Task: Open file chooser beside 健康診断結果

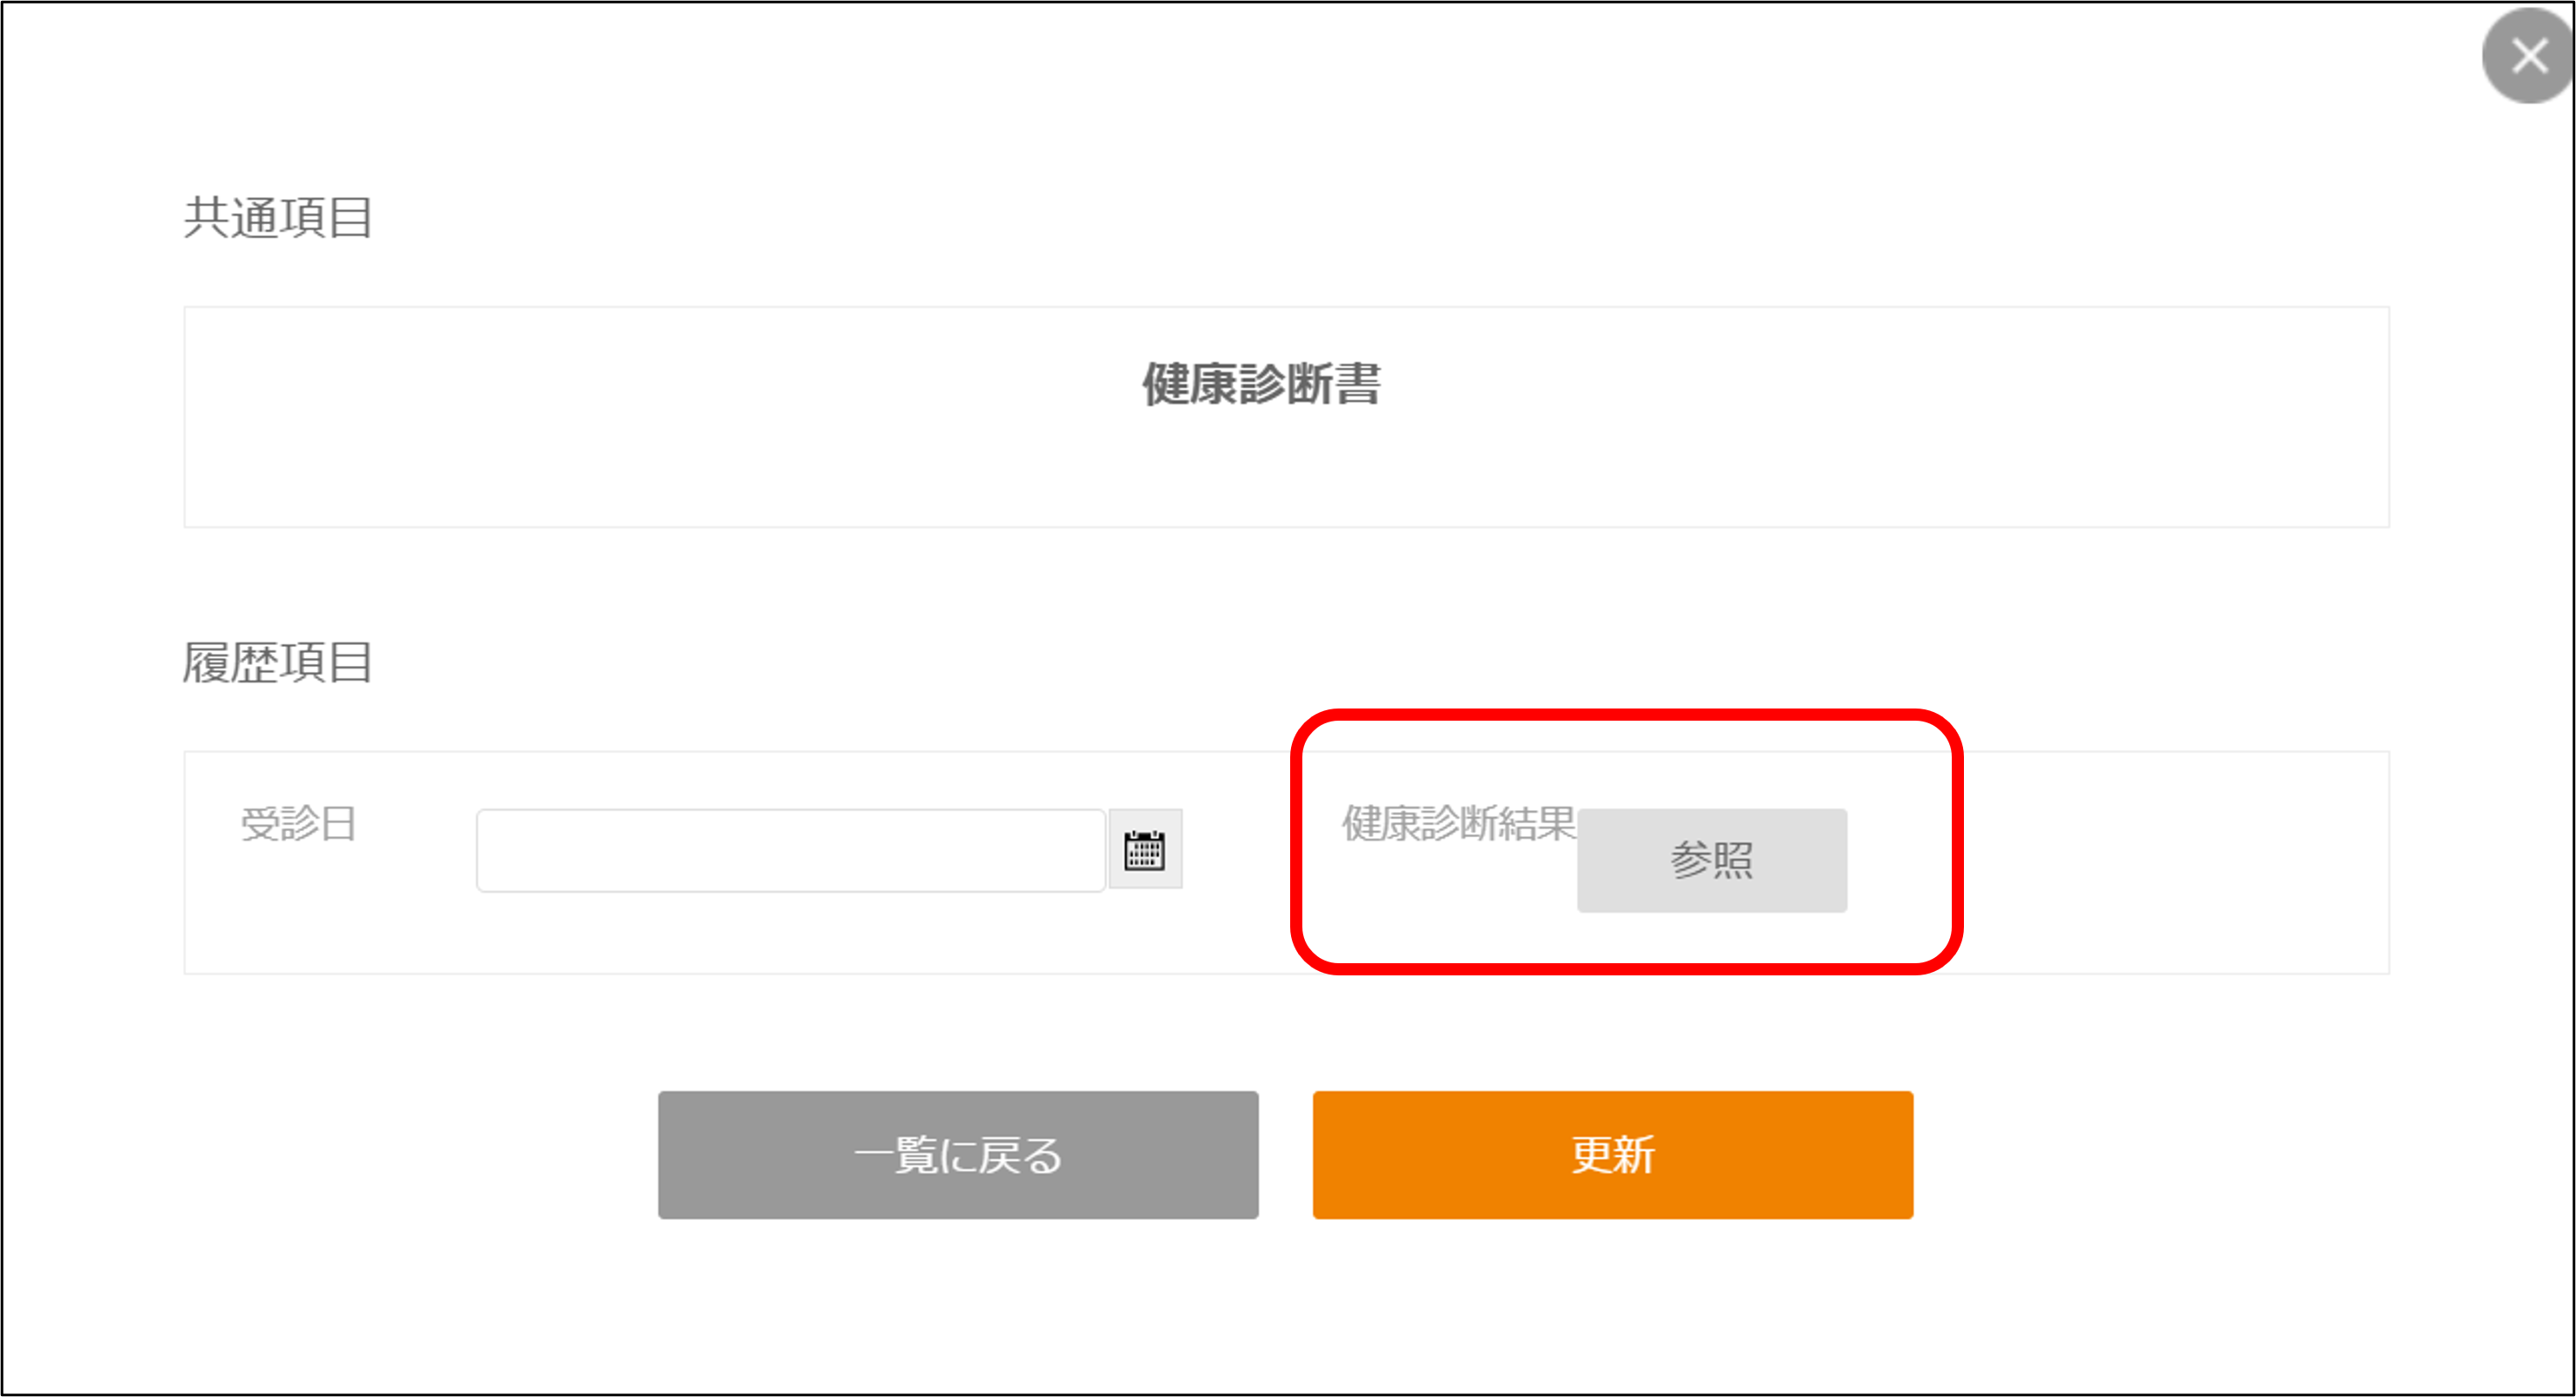Action: coord(1711,860)
